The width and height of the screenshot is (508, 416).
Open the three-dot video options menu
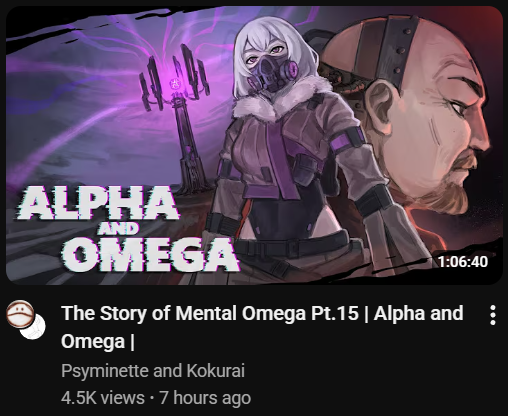tap(493, 315)
